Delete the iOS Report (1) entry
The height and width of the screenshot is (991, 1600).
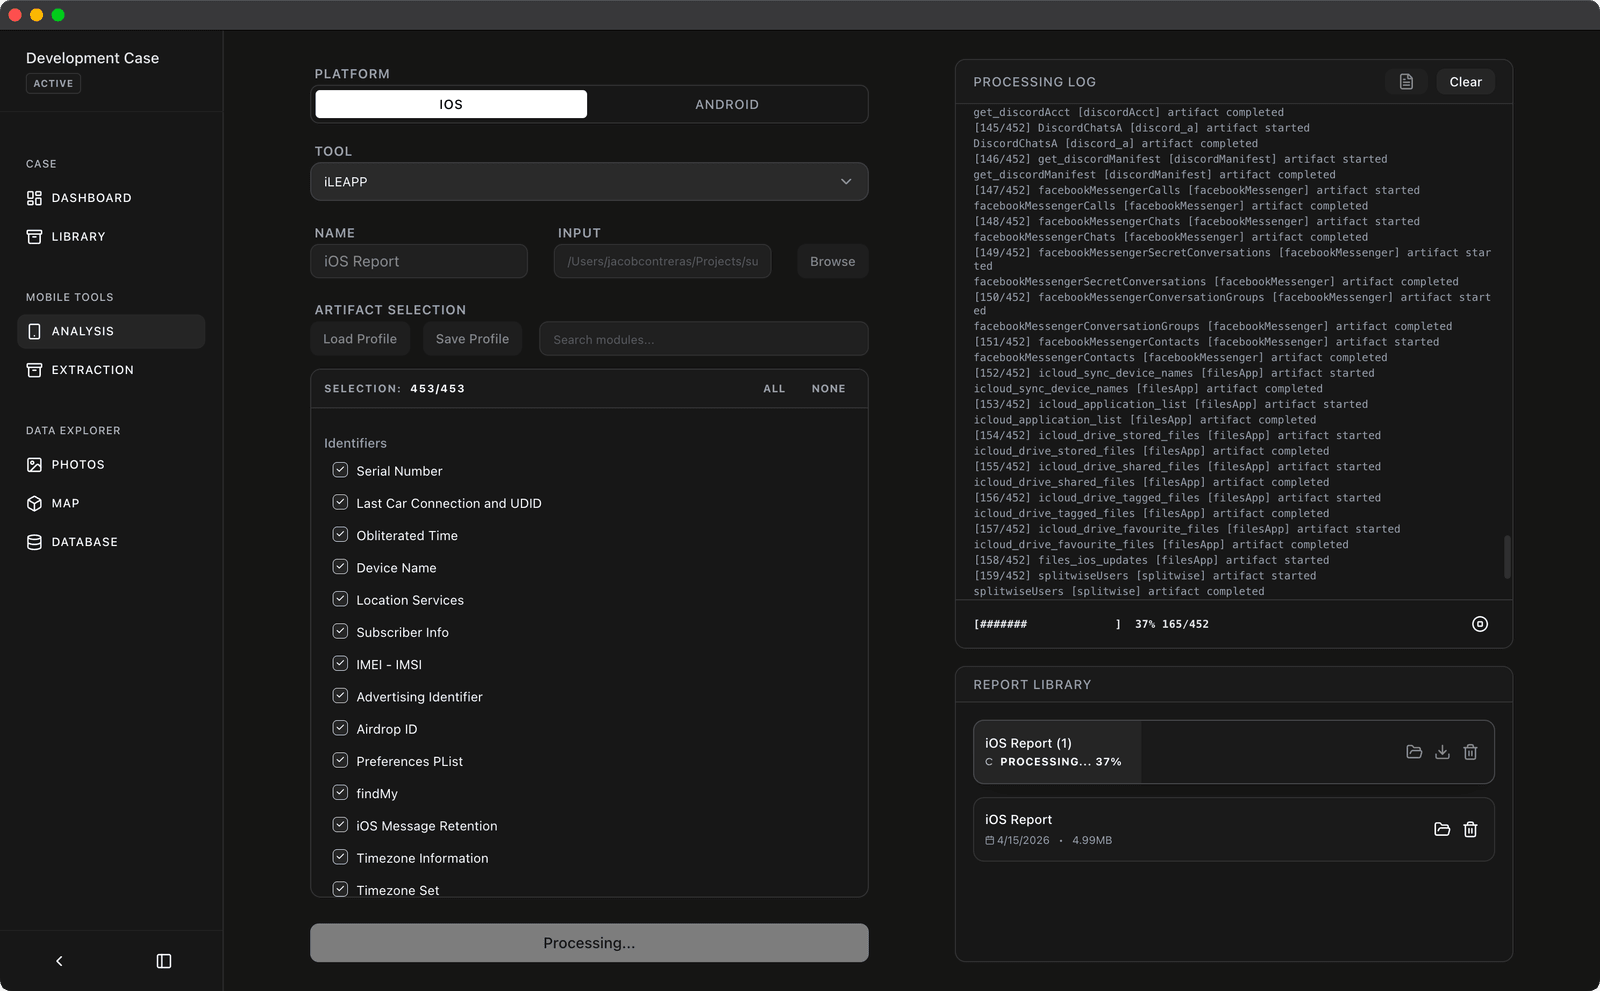tap(1470, 752)
